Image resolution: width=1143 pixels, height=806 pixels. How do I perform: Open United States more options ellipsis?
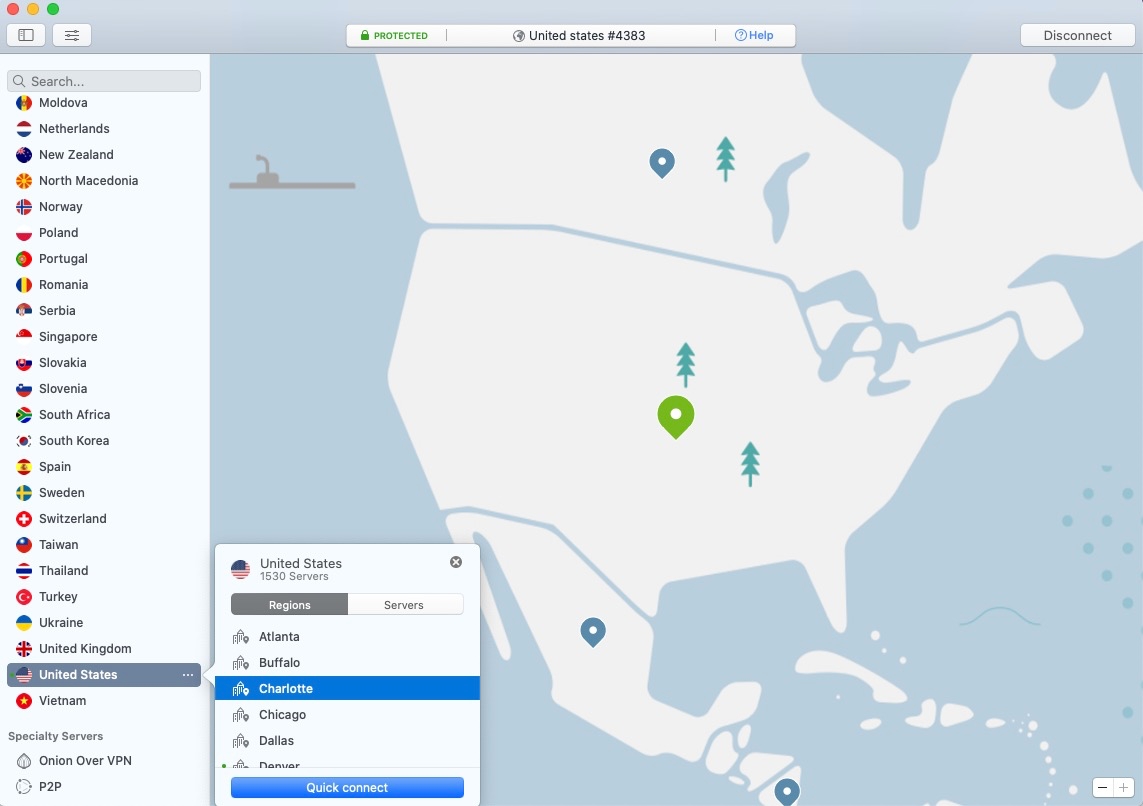tap(188, 675)
